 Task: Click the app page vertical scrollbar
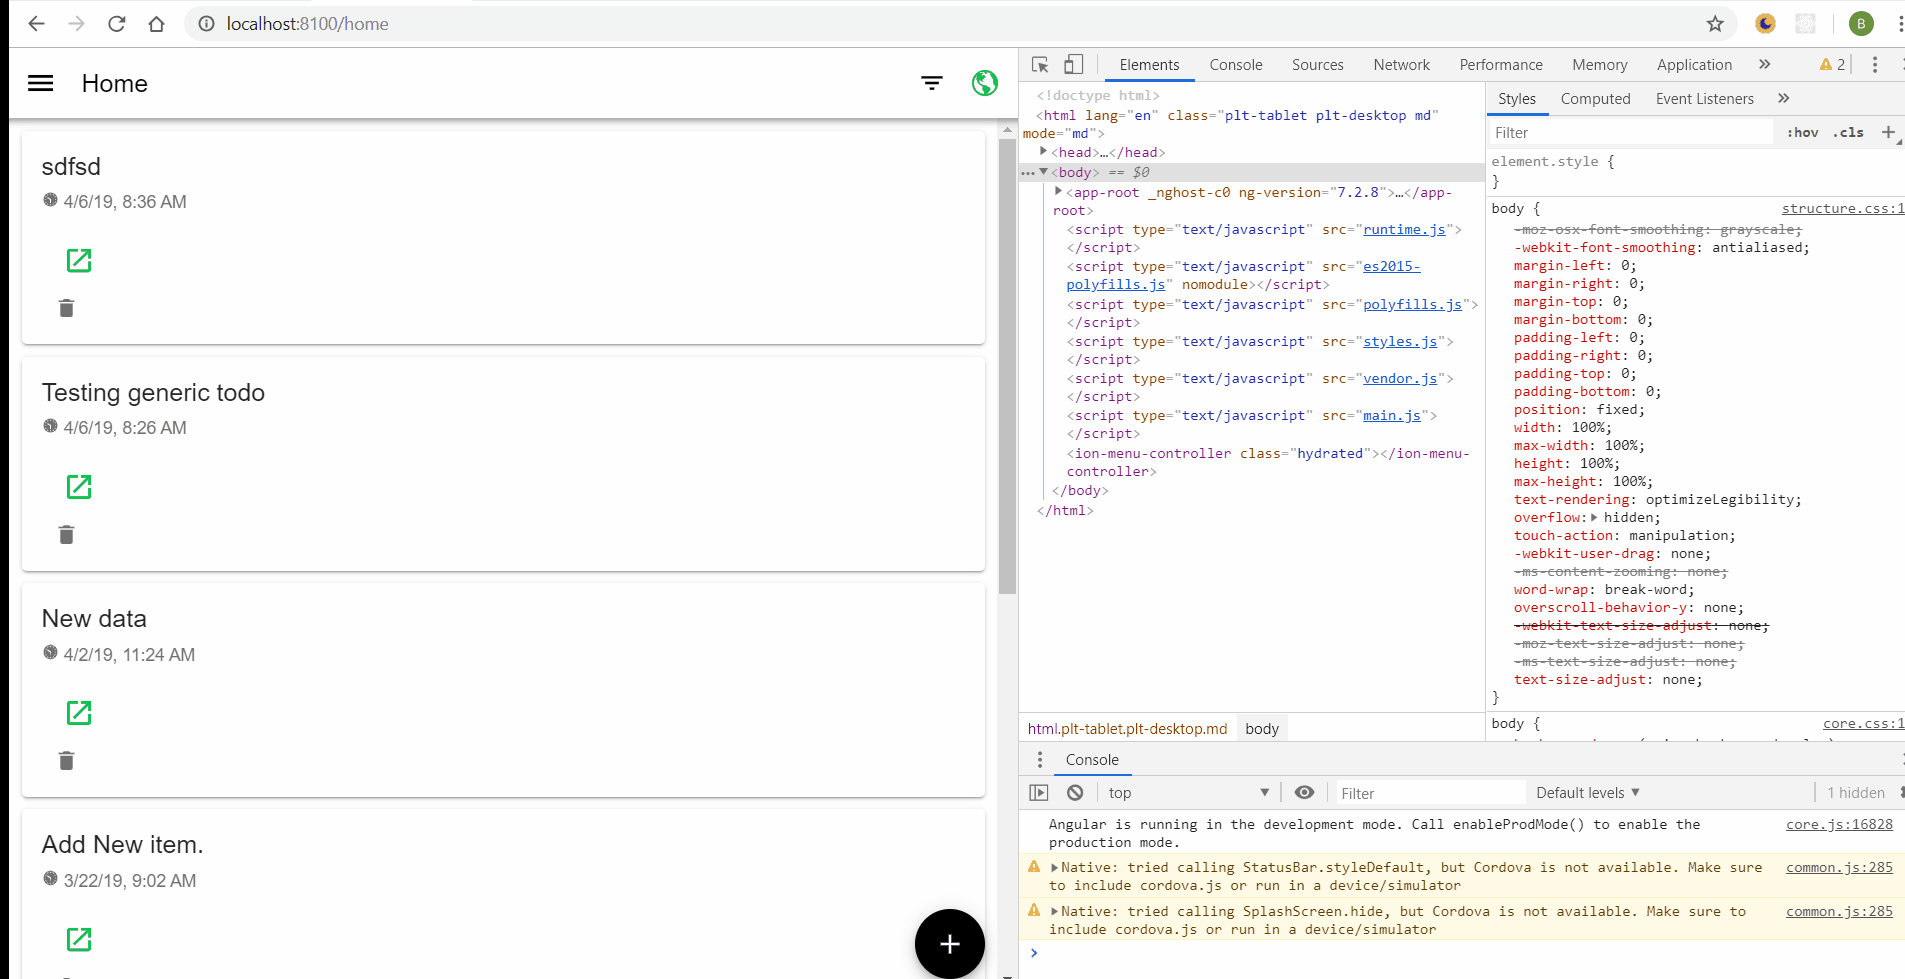[x=1007, y=365]
